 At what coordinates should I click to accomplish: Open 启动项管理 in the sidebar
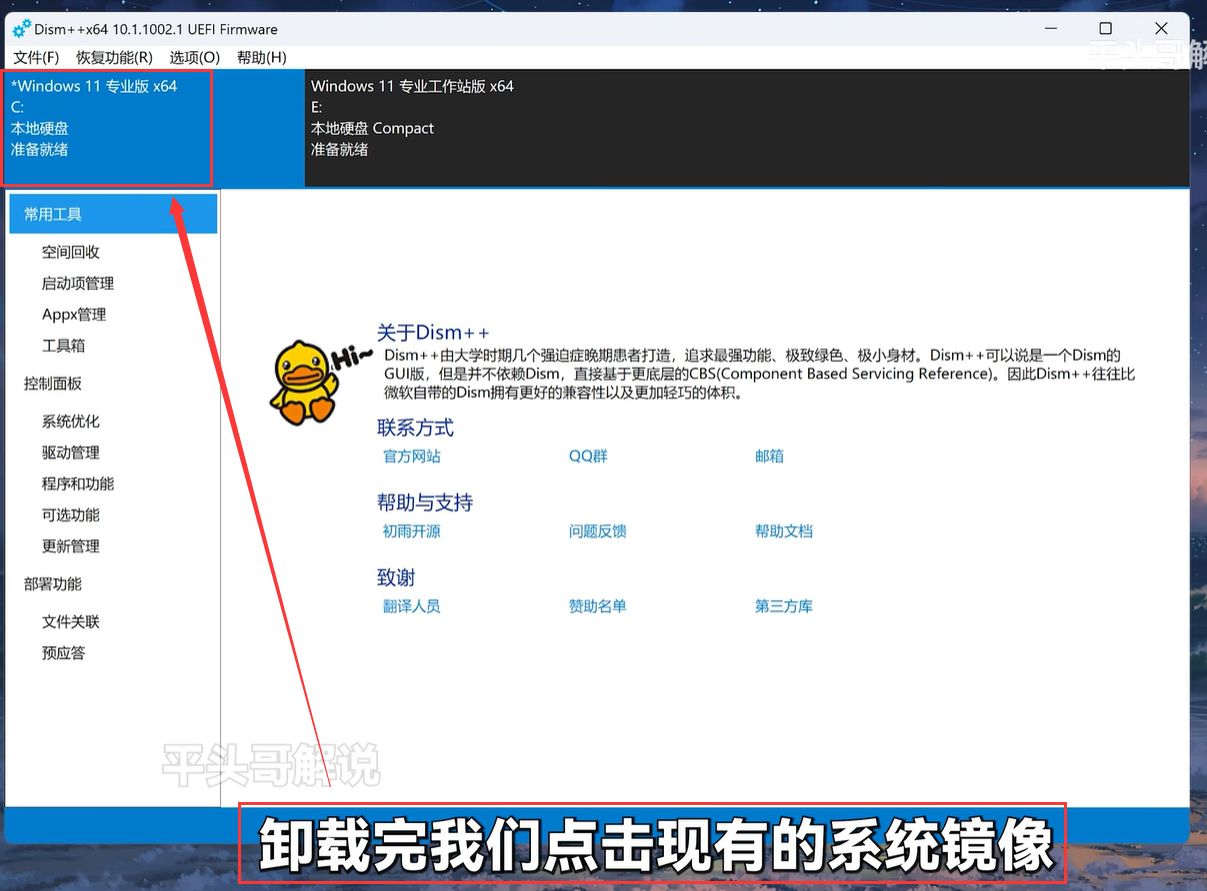[x=78, y=283]
